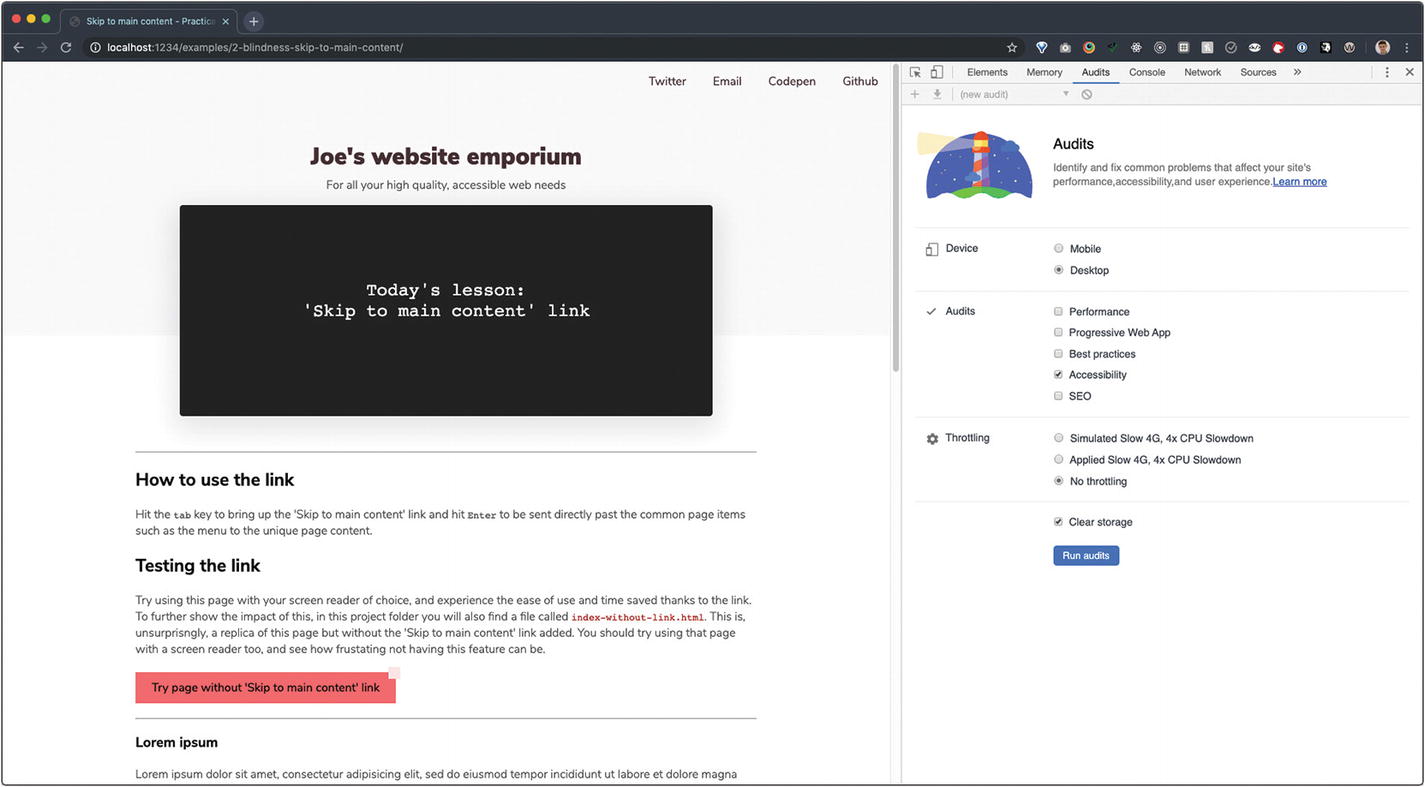The height and width of the screenshot is (787, 1425).
Task: Open the React DevTools extension icon
Action: (1136, 47)
